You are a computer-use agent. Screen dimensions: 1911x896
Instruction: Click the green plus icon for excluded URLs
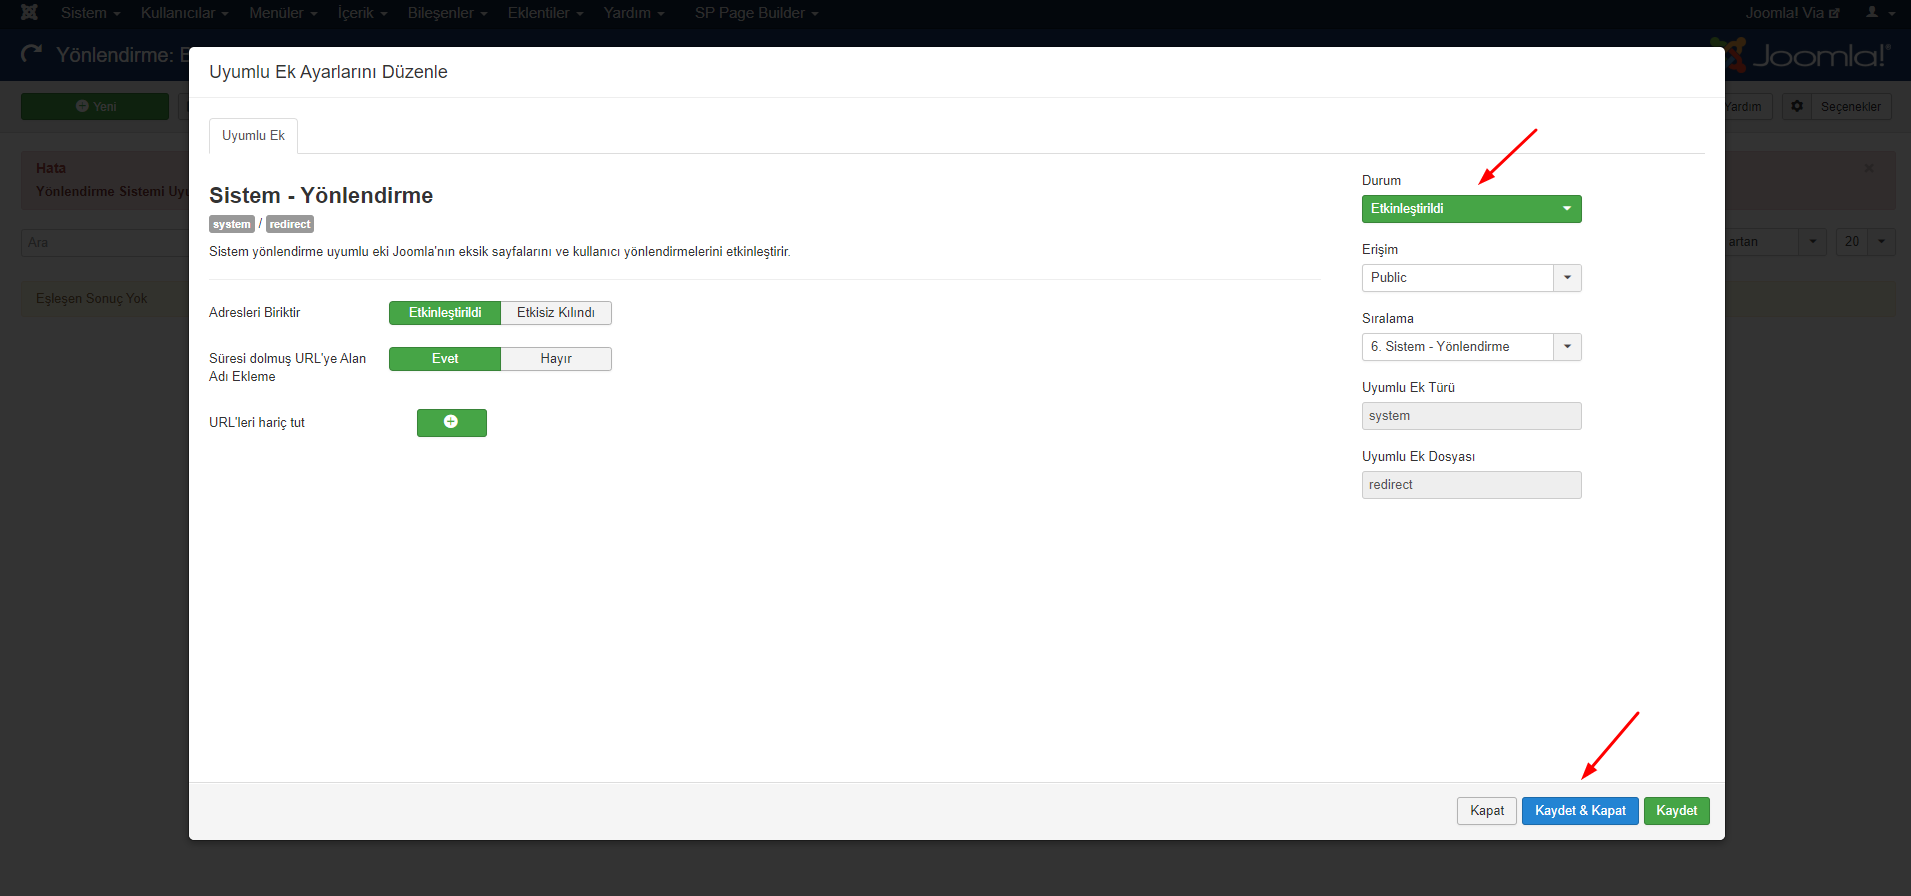click(x=451, y=422)
